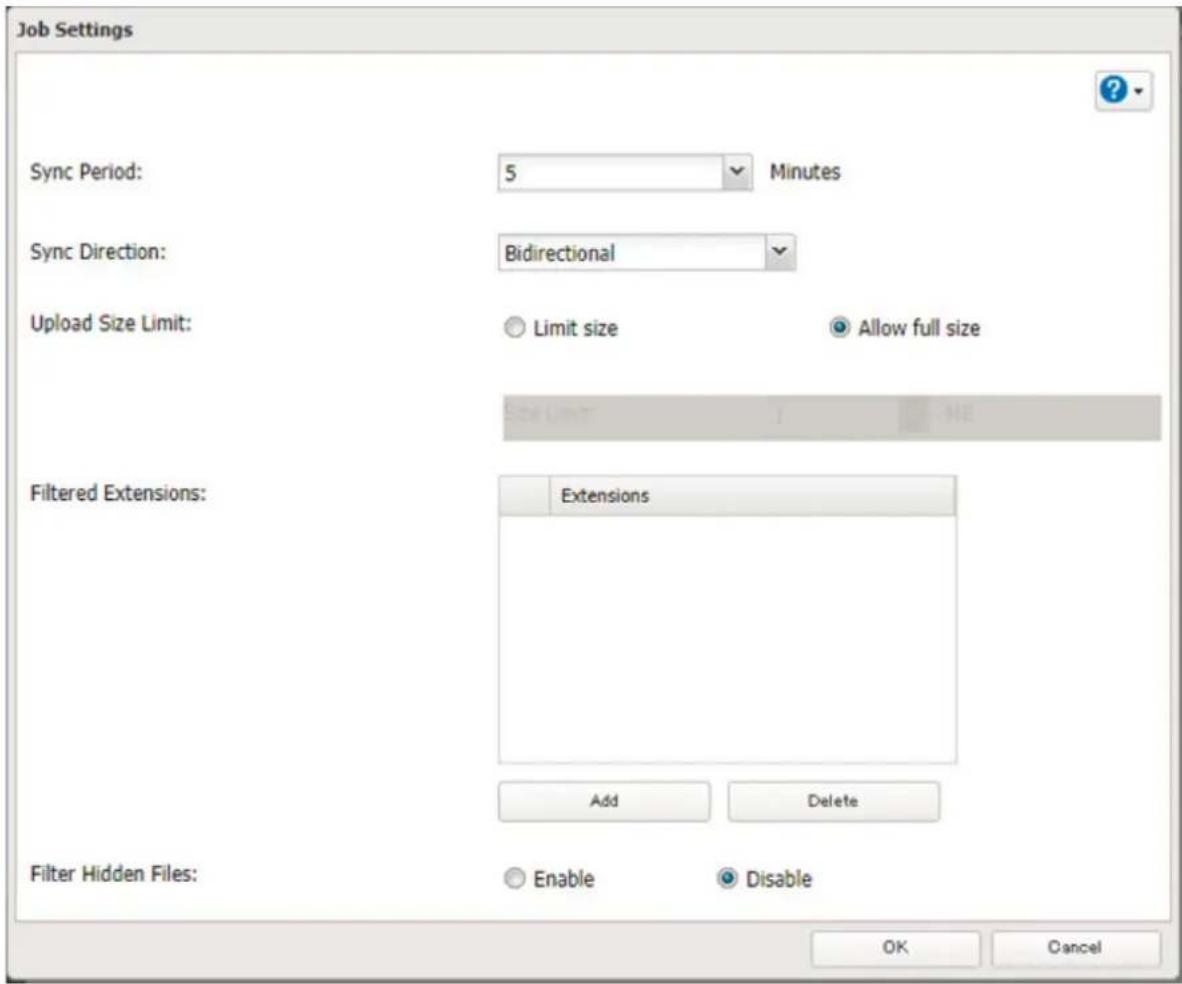1182x984 pixels.
Task: Click the Extensions column header
Action: click(752, 495)
